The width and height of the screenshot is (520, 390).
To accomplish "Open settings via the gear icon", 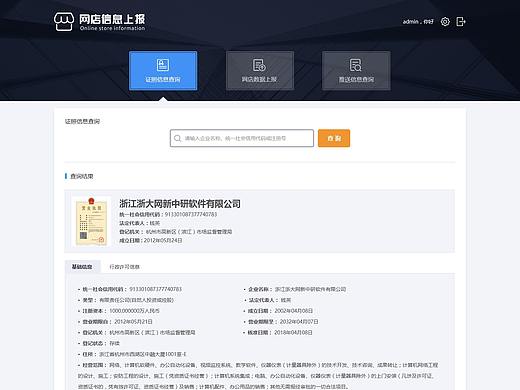I will point(445,22).
